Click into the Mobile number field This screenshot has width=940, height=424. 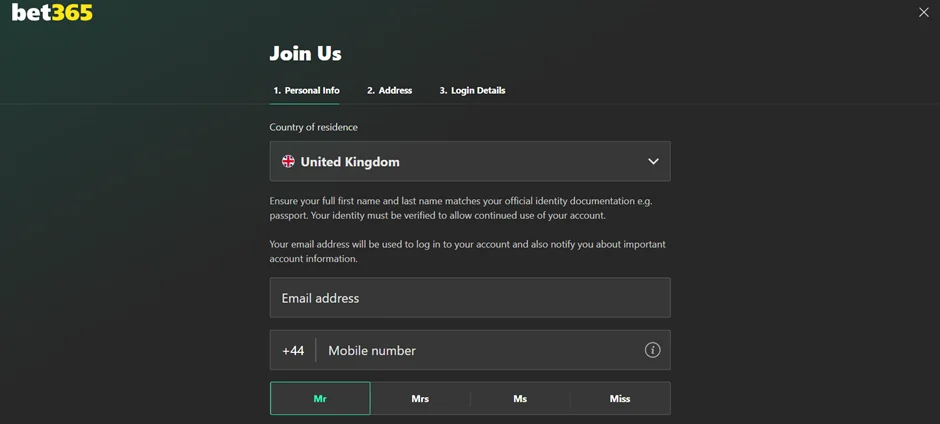pos(480,351)
